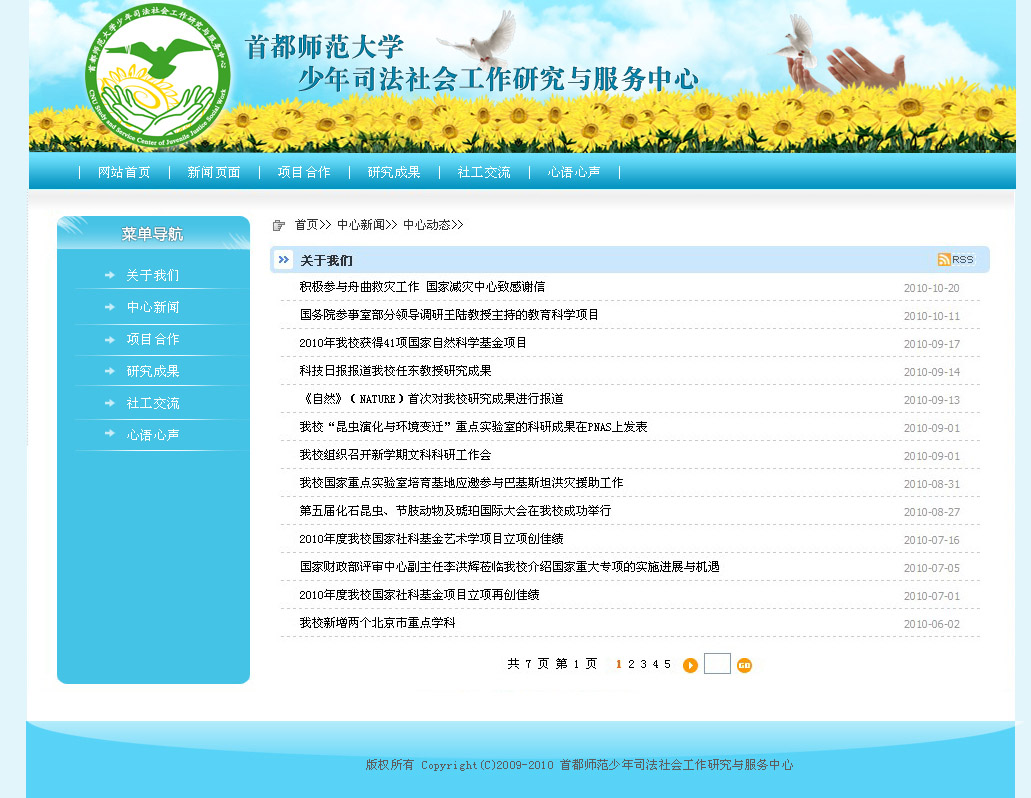
Task: Click the 首页 breadcrumb link
Action: click(x=306, y=225)
